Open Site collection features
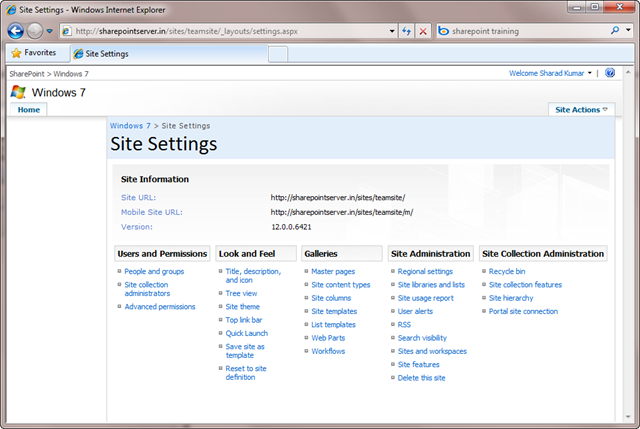This screenshot has height=429, width=640. pyautogui.click(x=525, y=285)
